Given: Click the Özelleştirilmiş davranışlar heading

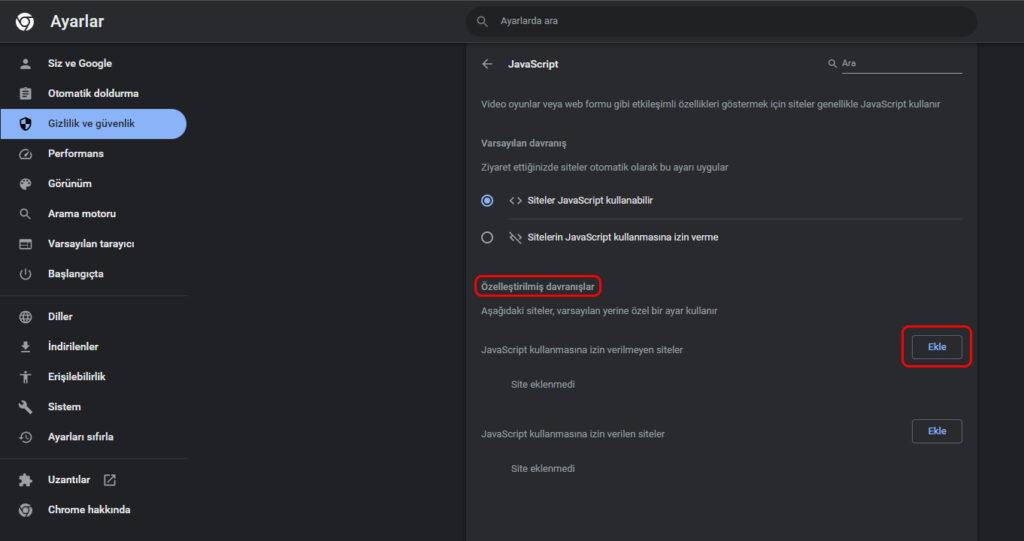Looking at the screenshot, I should pos(537,287).
